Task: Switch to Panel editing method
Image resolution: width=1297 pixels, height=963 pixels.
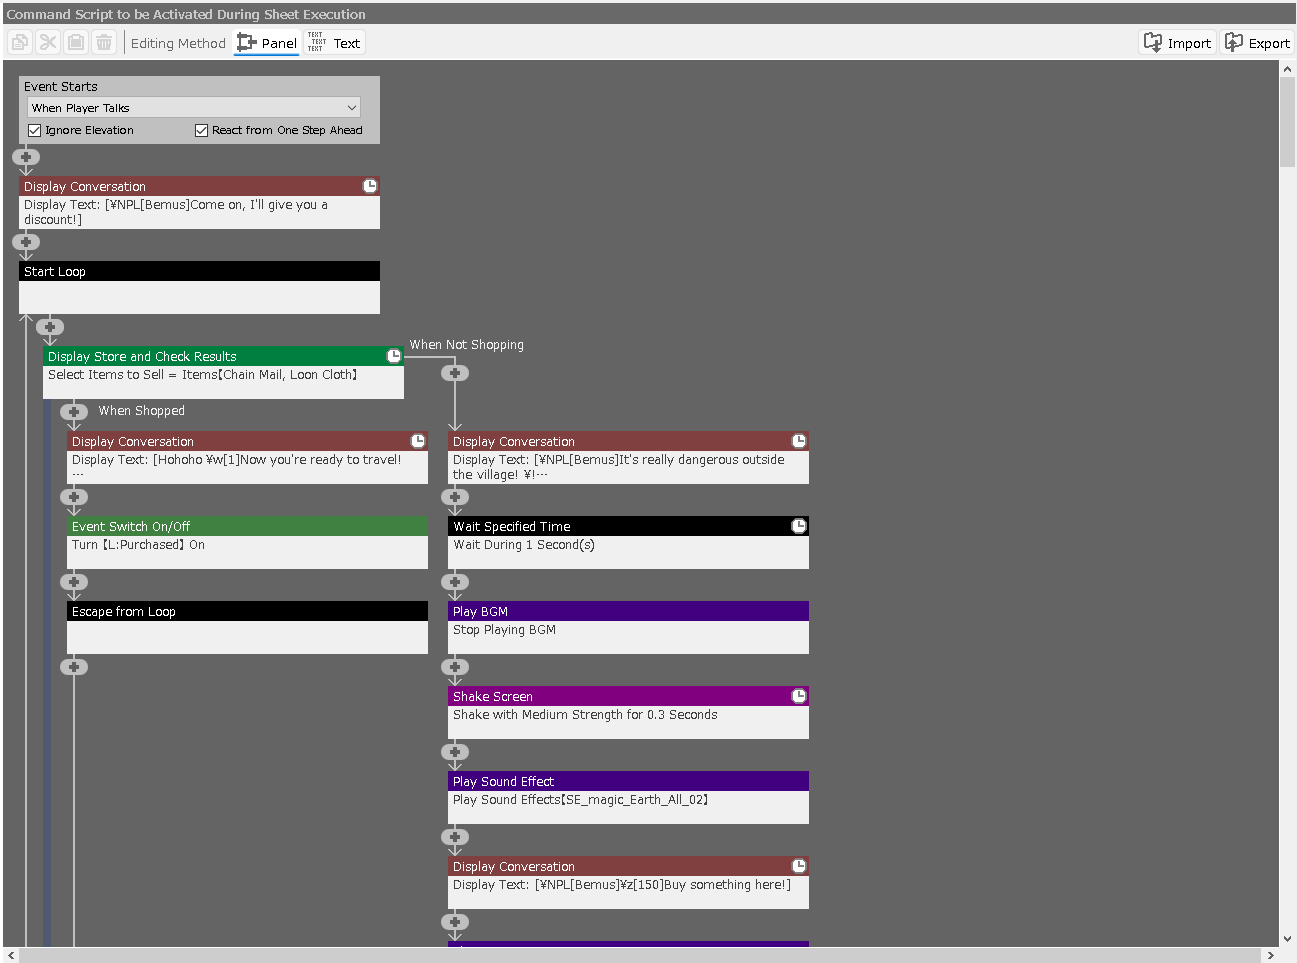Action: point(267,43)
